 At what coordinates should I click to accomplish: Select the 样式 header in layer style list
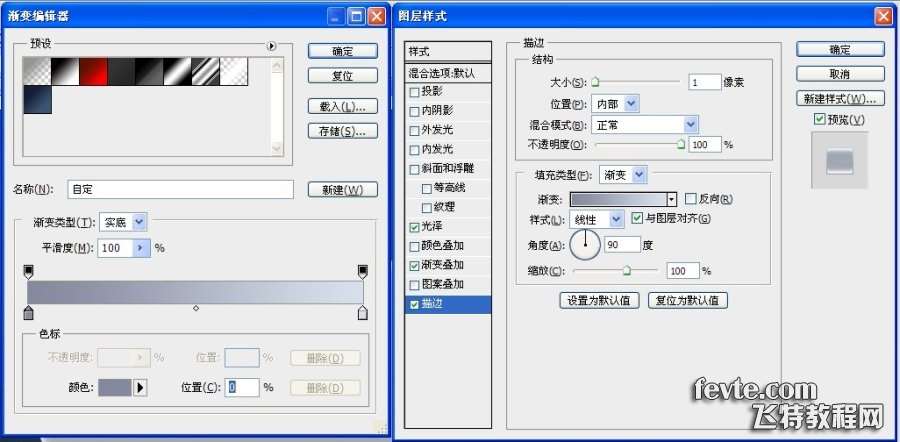pos(448,52)
